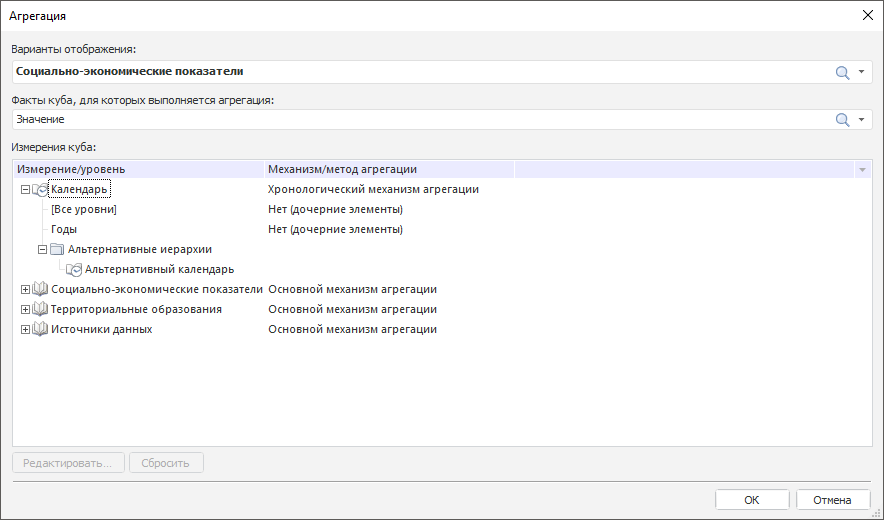Click the Альтернативный календарь clock icon
This screenshot has height=520, width=884.
pyautogui.click(x=73, y=269)
